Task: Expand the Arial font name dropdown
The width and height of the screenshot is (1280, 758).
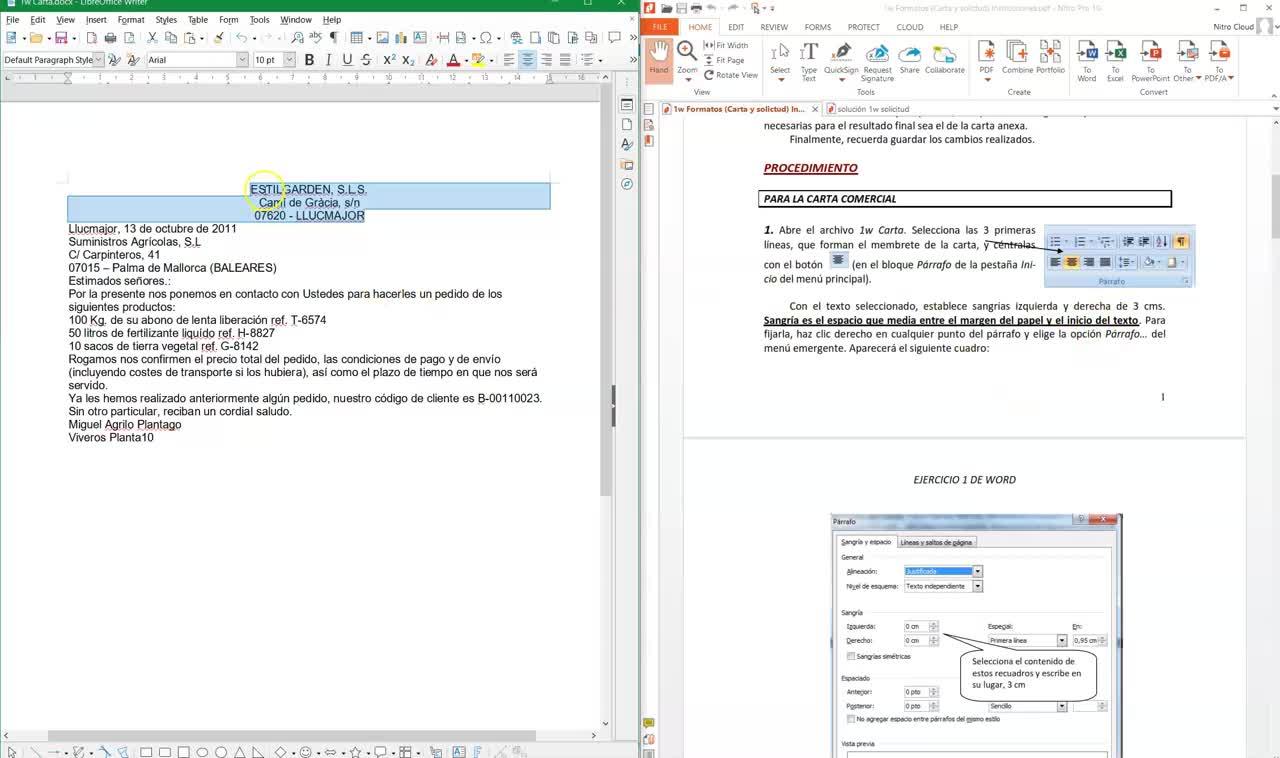Action: tap(242, 60)
